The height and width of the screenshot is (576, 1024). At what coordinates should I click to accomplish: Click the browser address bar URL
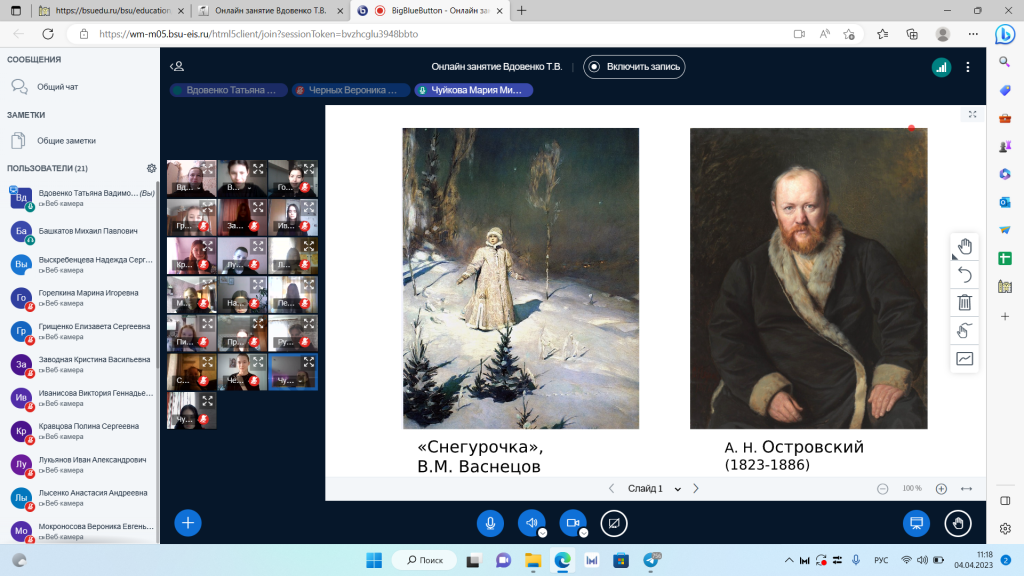pos(259,34)
